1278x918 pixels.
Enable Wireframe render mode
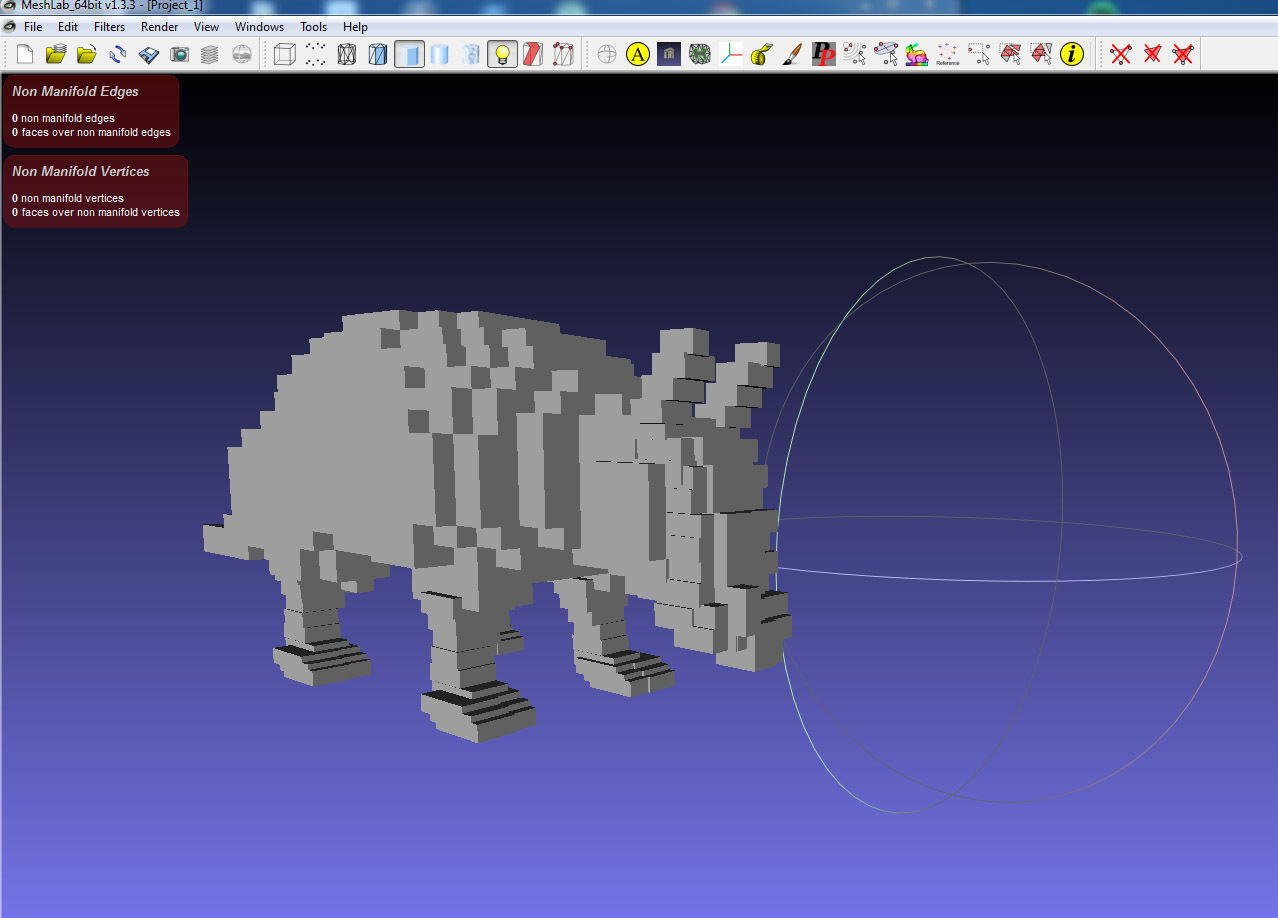click(347, 54)
